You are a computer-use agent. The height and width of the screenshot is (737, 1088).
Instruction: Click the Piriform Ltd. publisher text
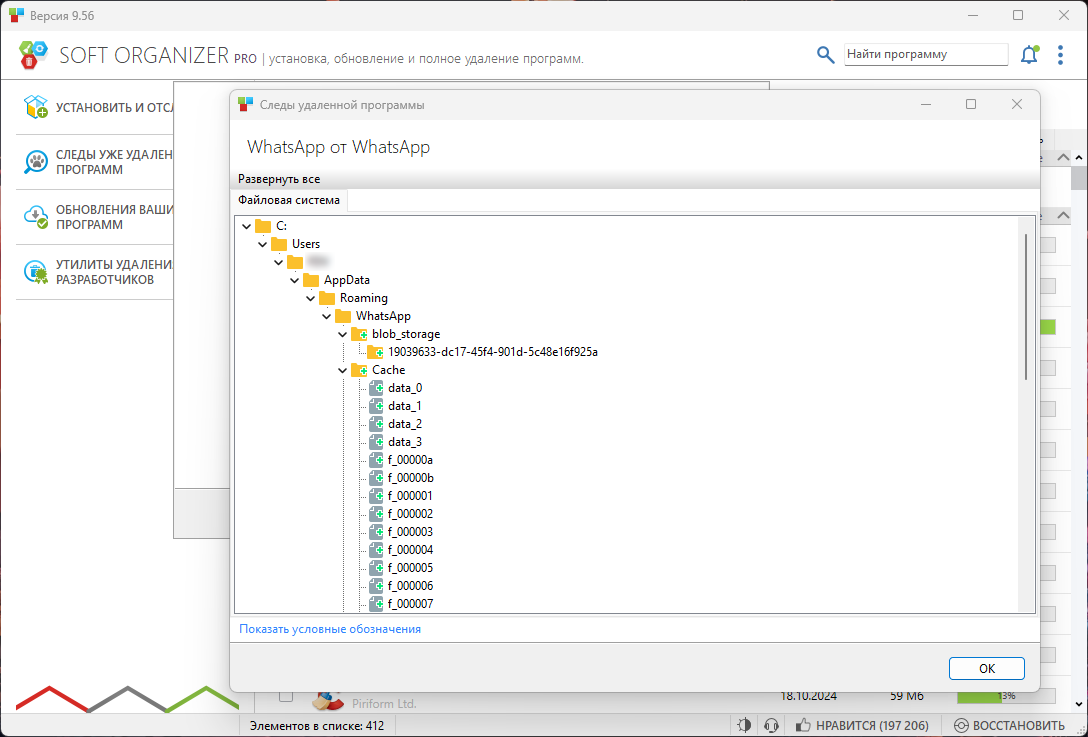(x=384, y=704)
